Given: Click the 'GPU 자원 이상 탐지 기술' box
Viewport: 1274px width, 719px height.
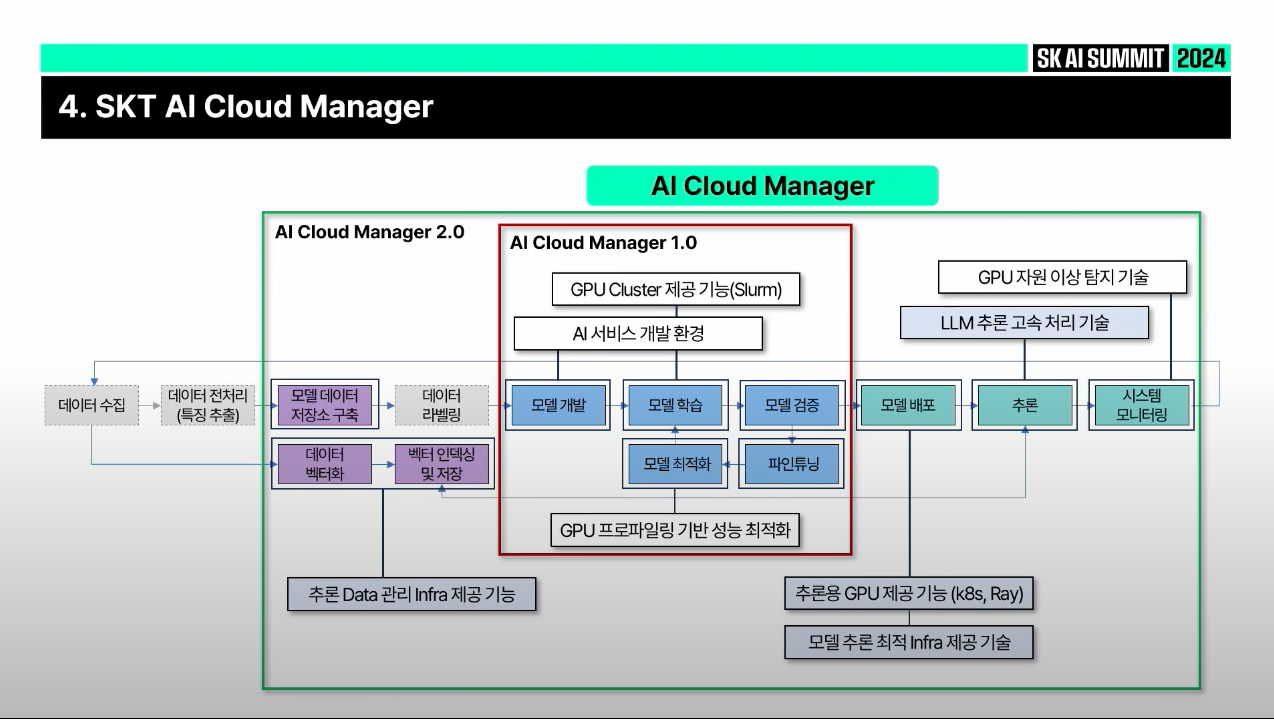Looking at the screenshot, I should 1062,277.
